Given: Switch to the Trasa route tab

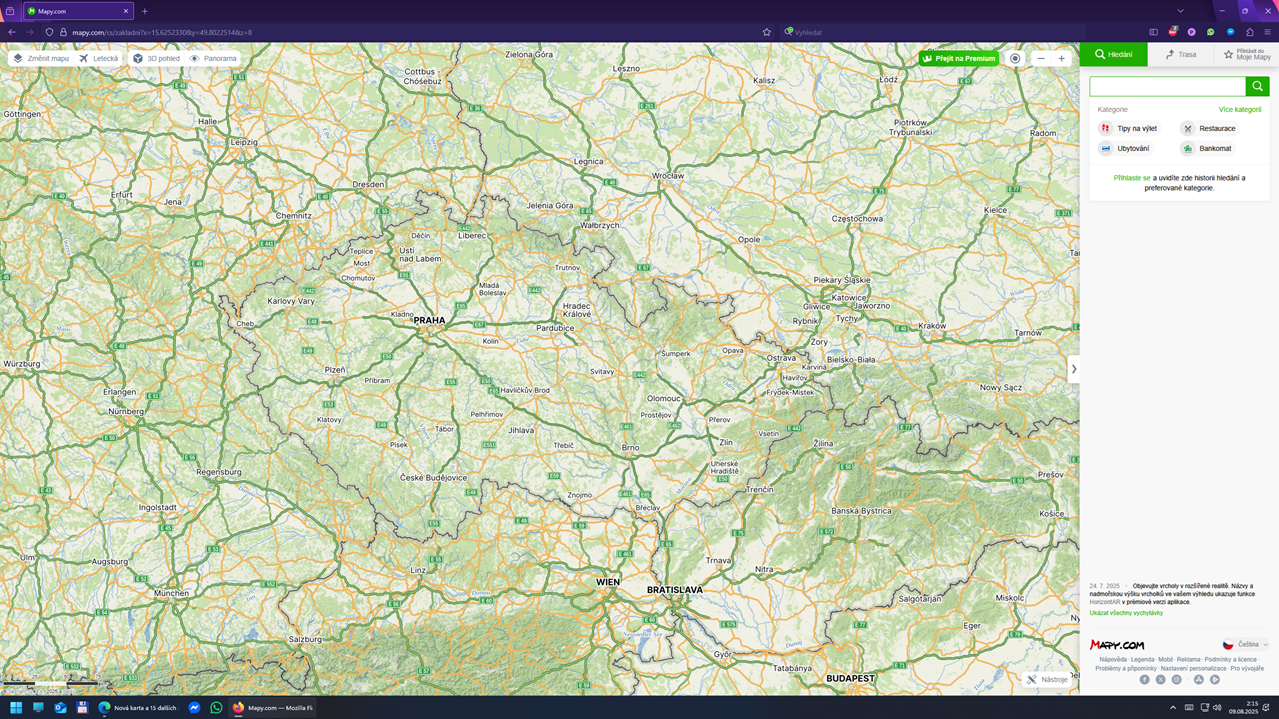Looking at the screenshot, I should pyautogui.click(x=1180, y=55).
